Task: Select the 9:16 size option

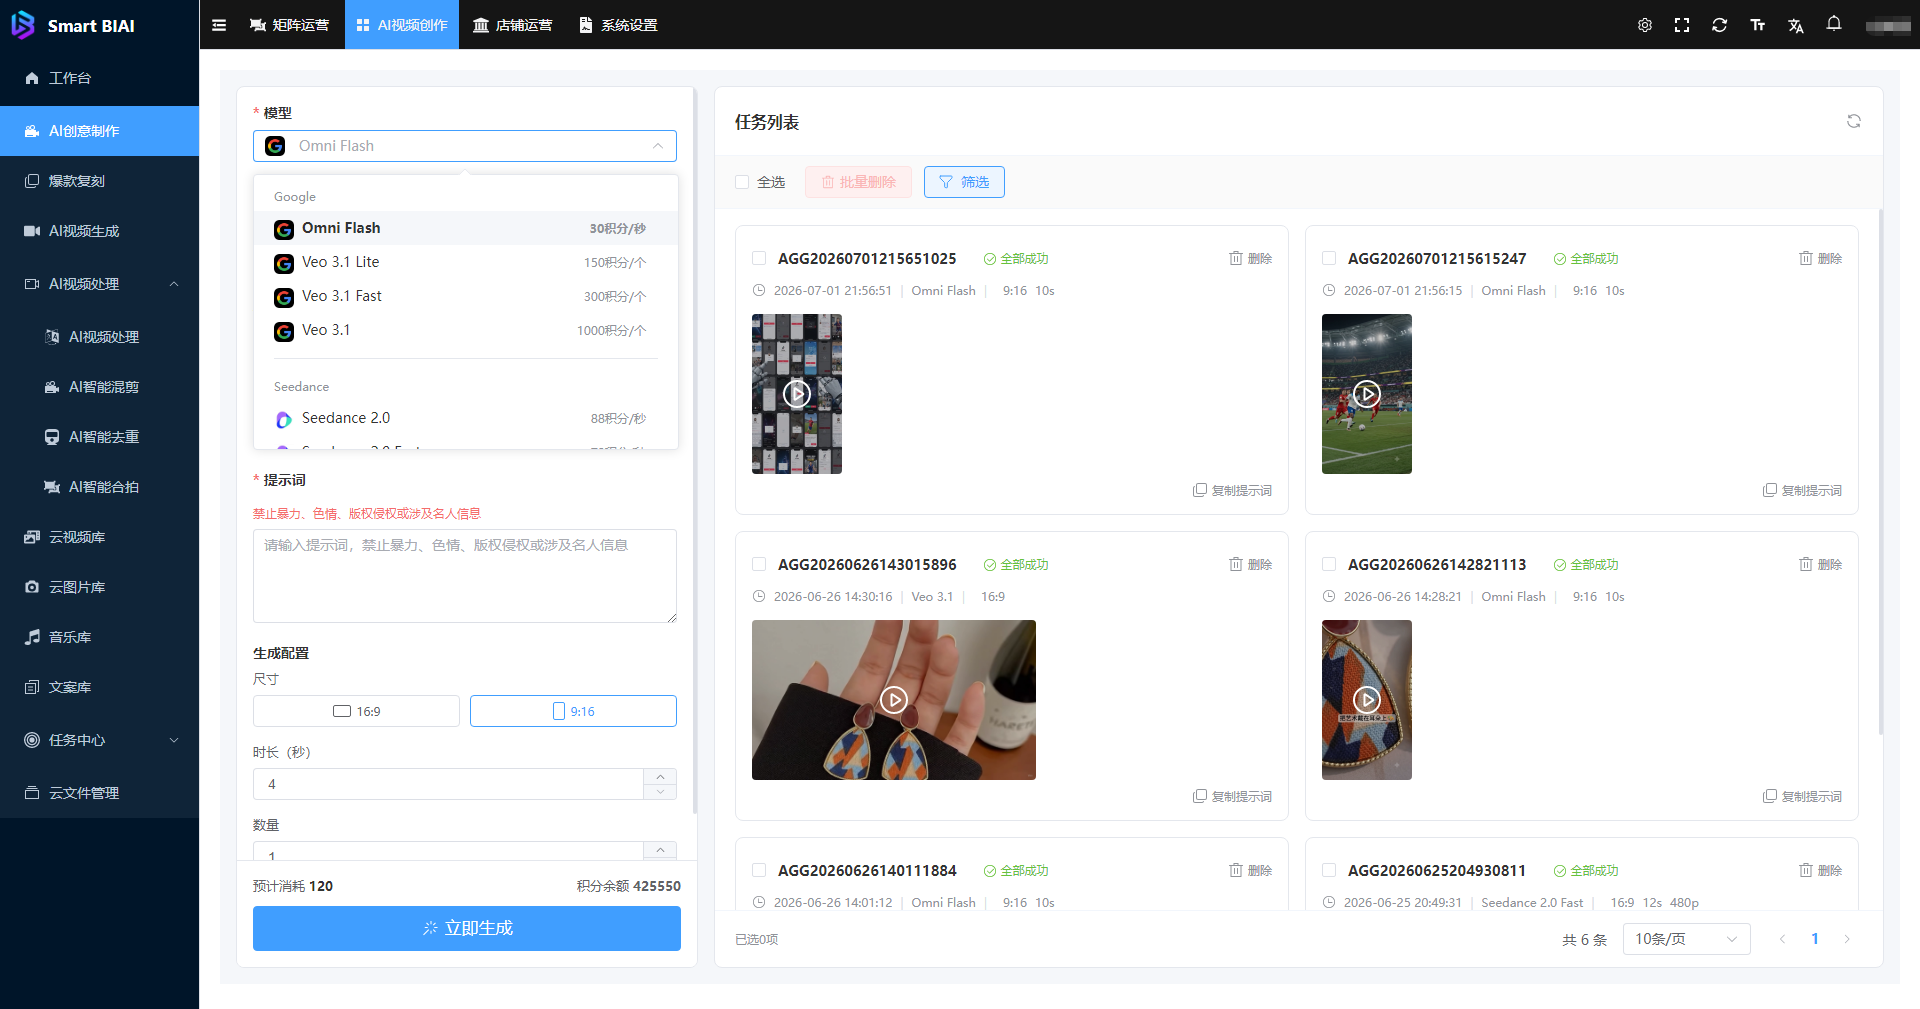Action: pos(573,711)
